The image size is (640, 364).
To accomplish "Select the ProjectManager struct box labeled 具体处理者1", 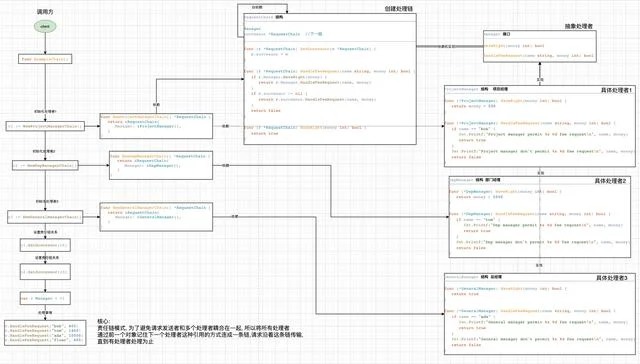I will (x=540, y=126).
